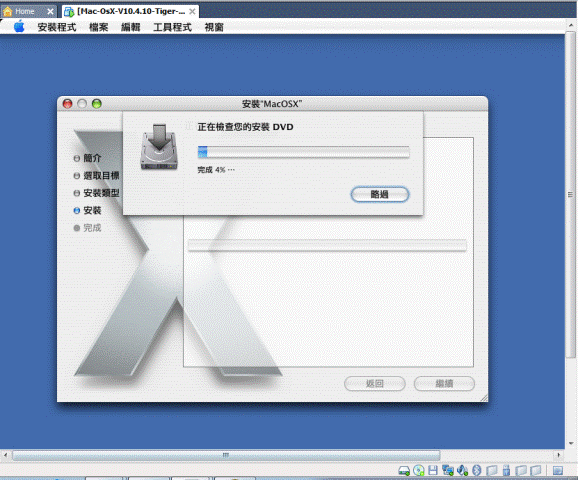The width and height of the screenshot is (578, 480).
Task: Click the Home tab icon
Action: pos(7,11)
